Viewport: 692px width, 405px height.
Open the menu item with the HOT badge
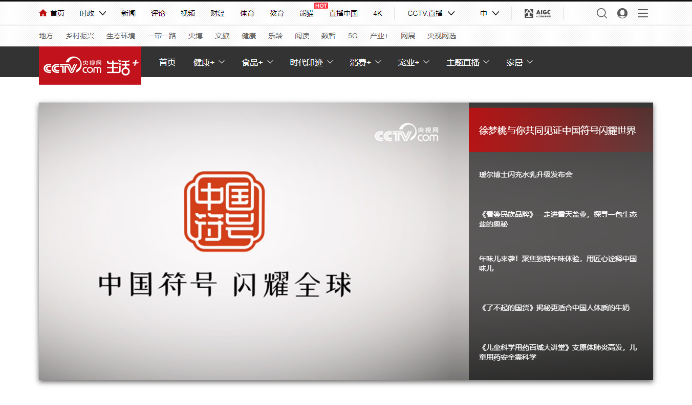pyautogui.click(x=307, y=13)
